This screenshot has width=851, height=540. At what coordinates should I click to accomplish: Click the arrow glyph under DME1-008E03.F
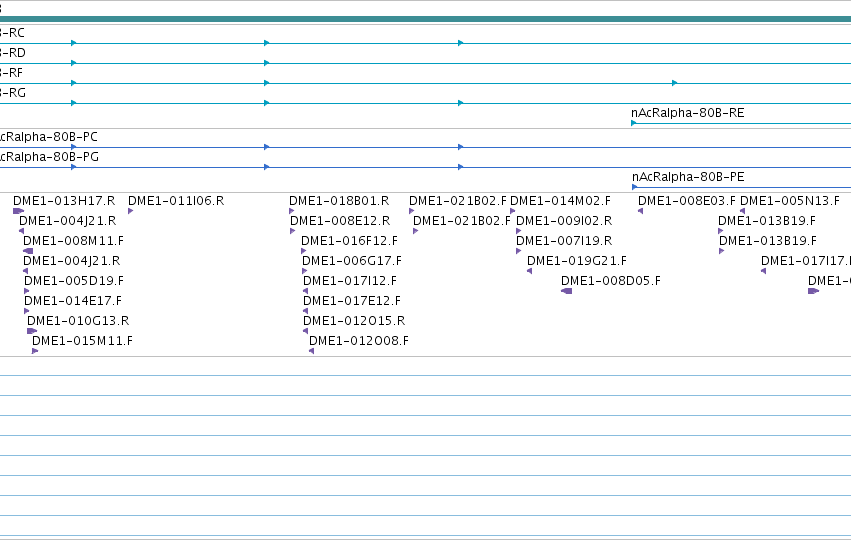pyautogui.click(x=640, y=211)
